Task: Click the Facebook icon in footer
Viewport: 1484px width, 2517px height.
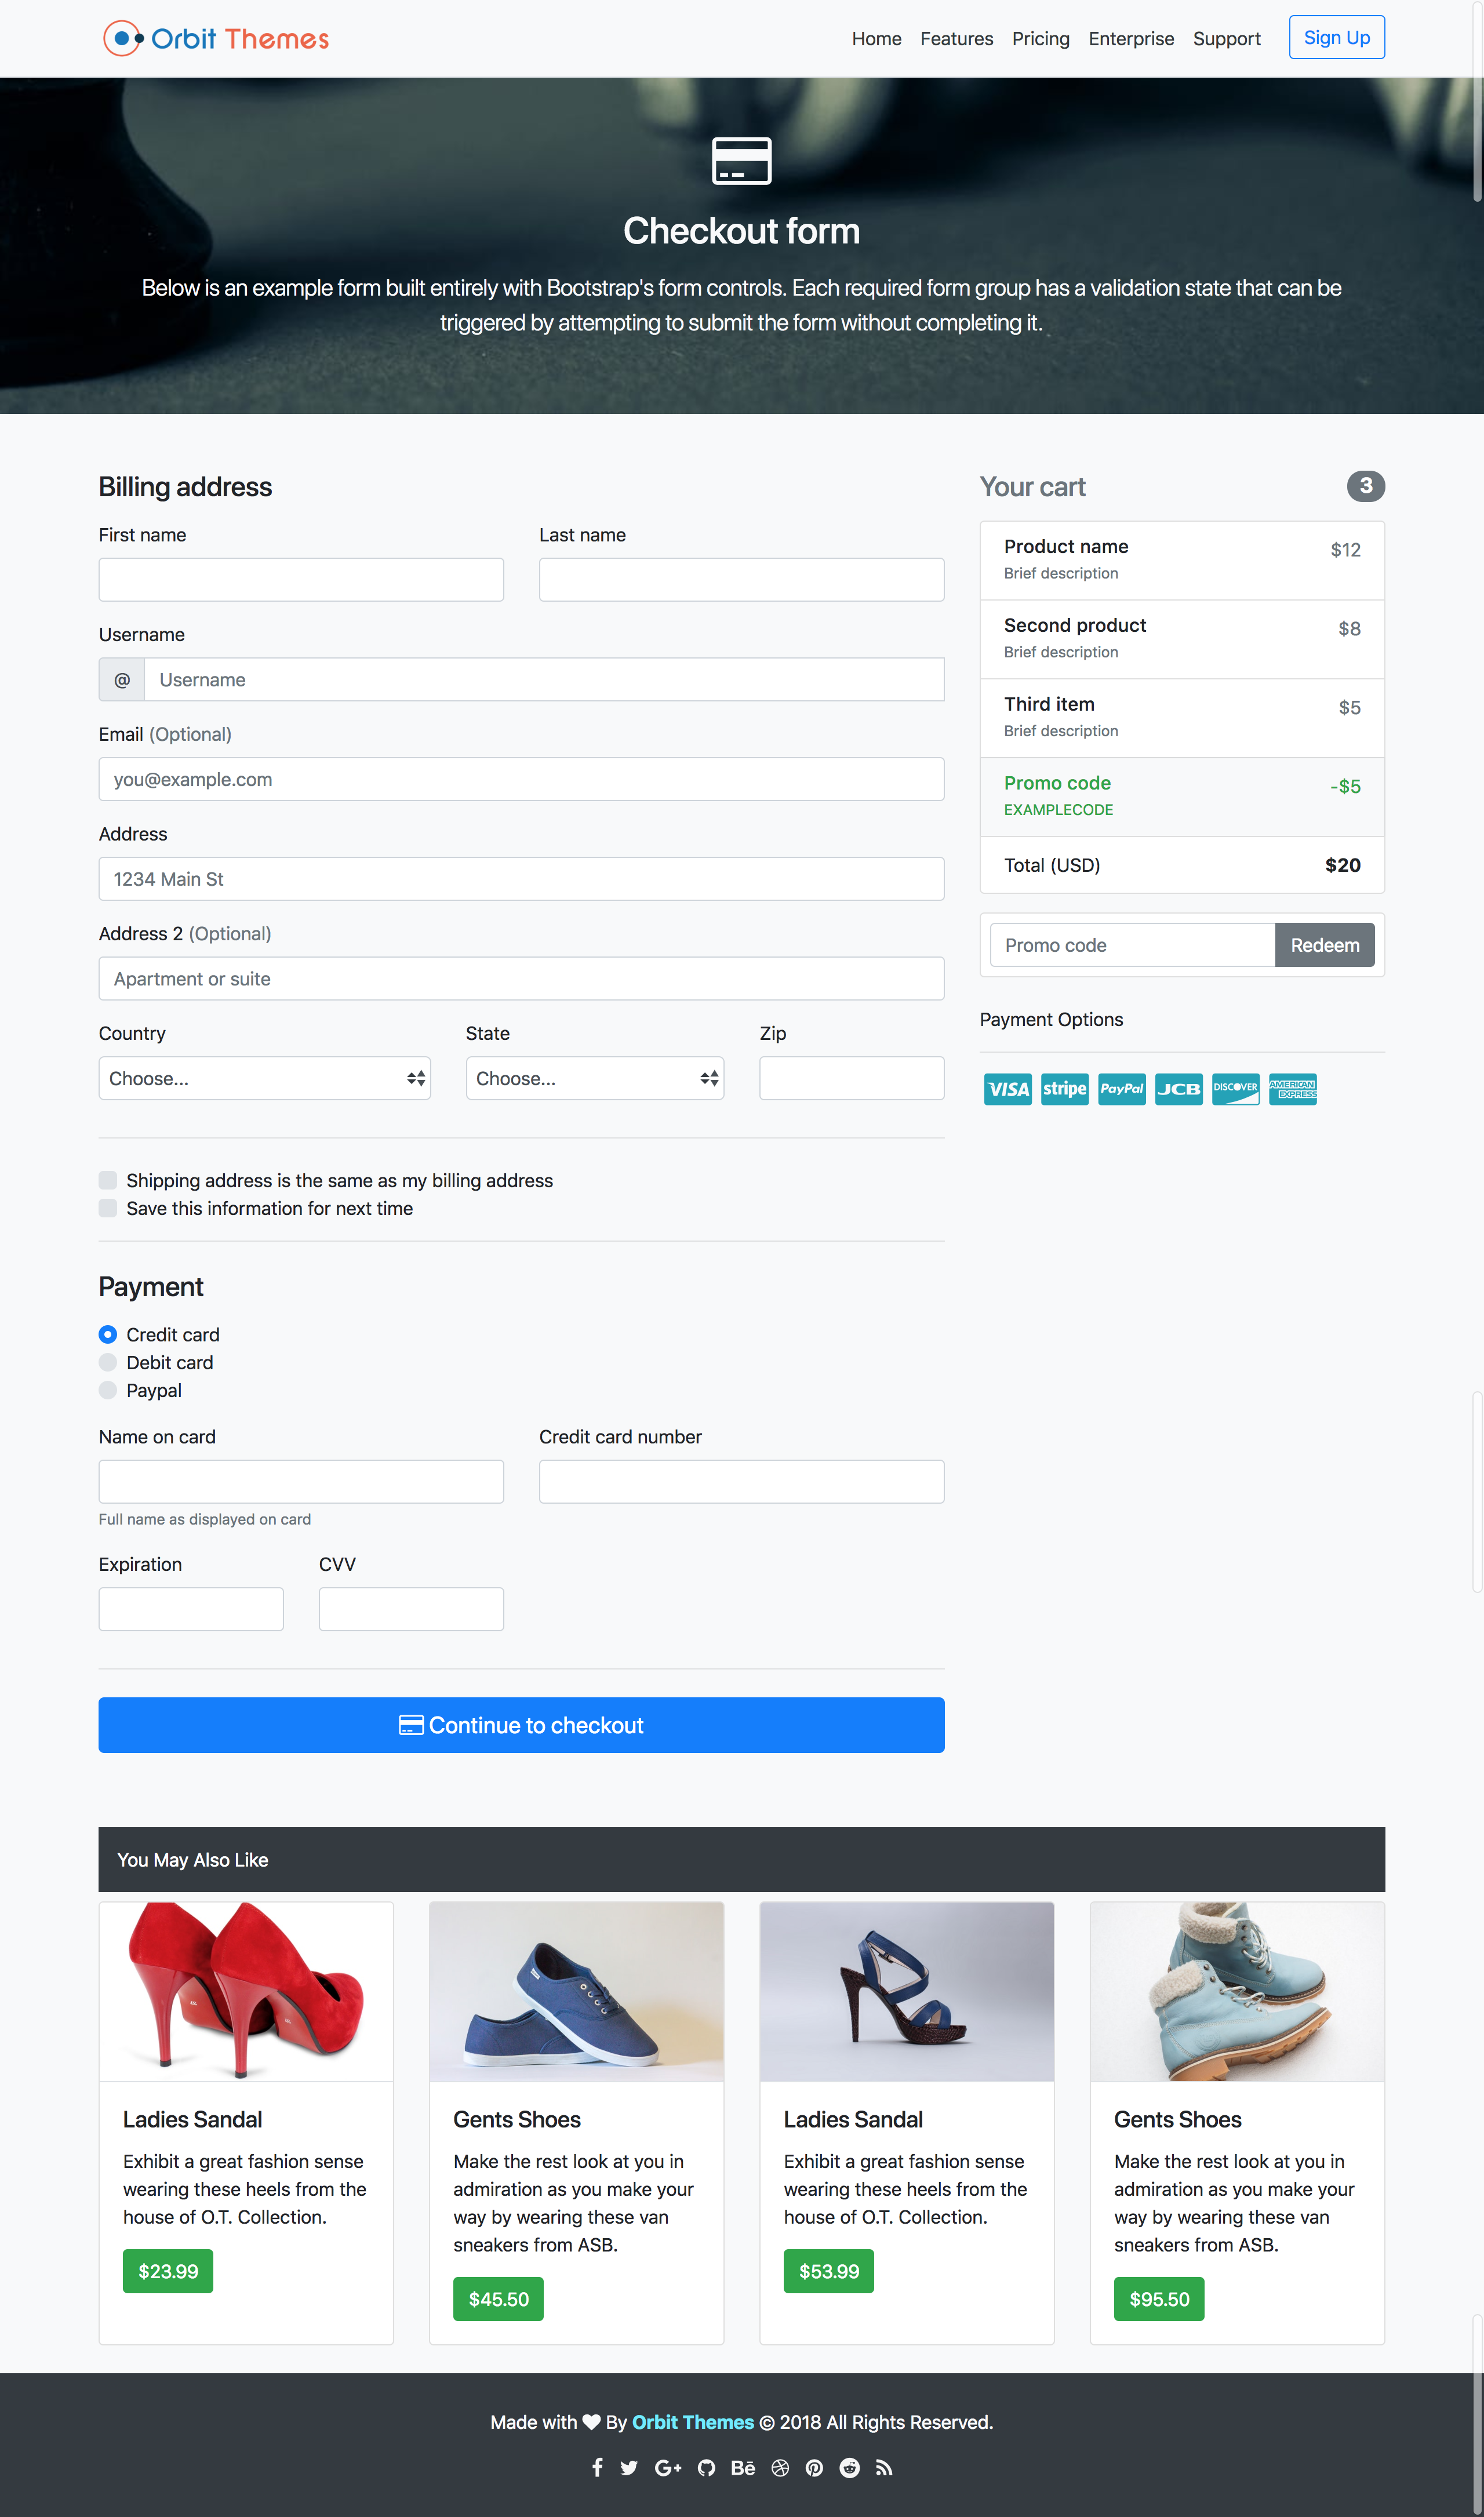Action: 597,2467
